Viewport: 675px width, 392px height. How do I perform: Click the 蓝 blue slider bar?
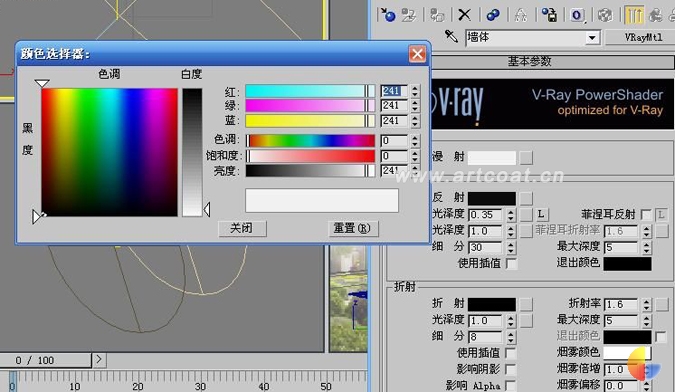tap(310, 121)
